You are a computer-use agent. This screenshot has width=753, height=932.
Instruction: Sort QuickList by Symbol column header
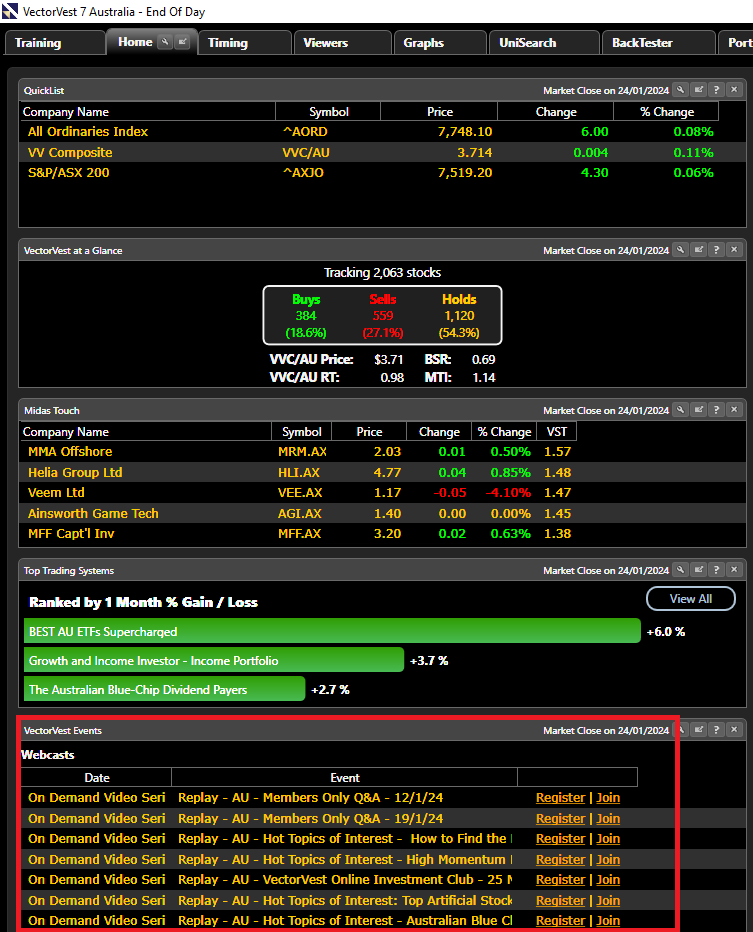tap(328, 112)
